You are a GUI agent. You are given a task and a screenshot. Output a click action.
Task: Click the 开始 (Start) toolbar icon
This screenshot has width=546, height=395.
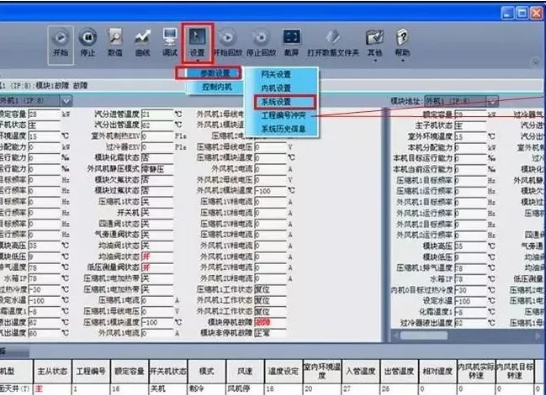[x=60, y=44]
